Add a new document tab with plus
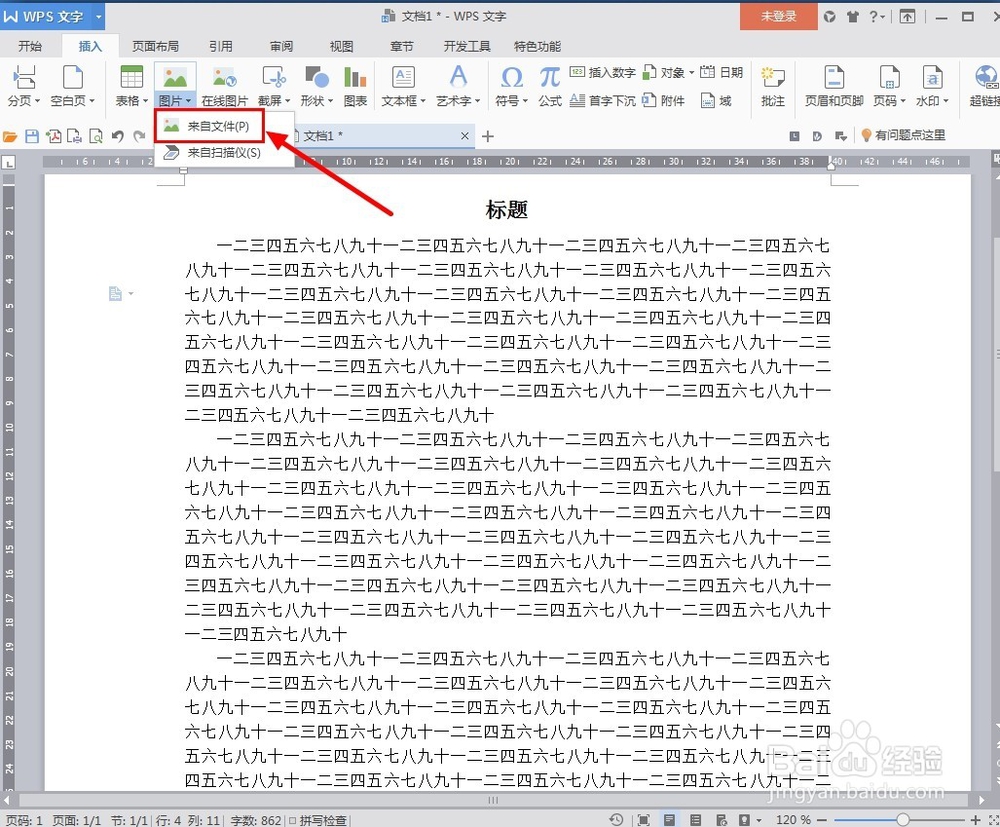Screen dimensions: 1000x827 tap(488, 136)
